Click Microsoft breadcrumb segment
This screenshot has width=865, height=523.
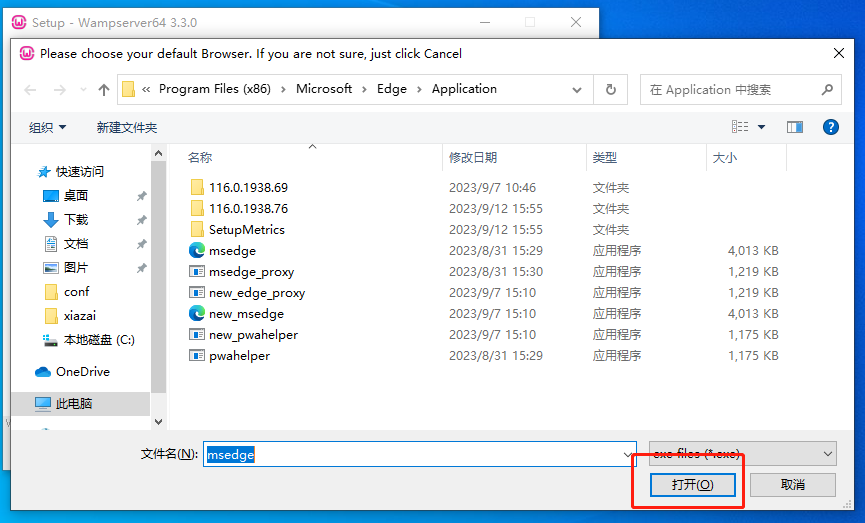[x=324, y=89]
